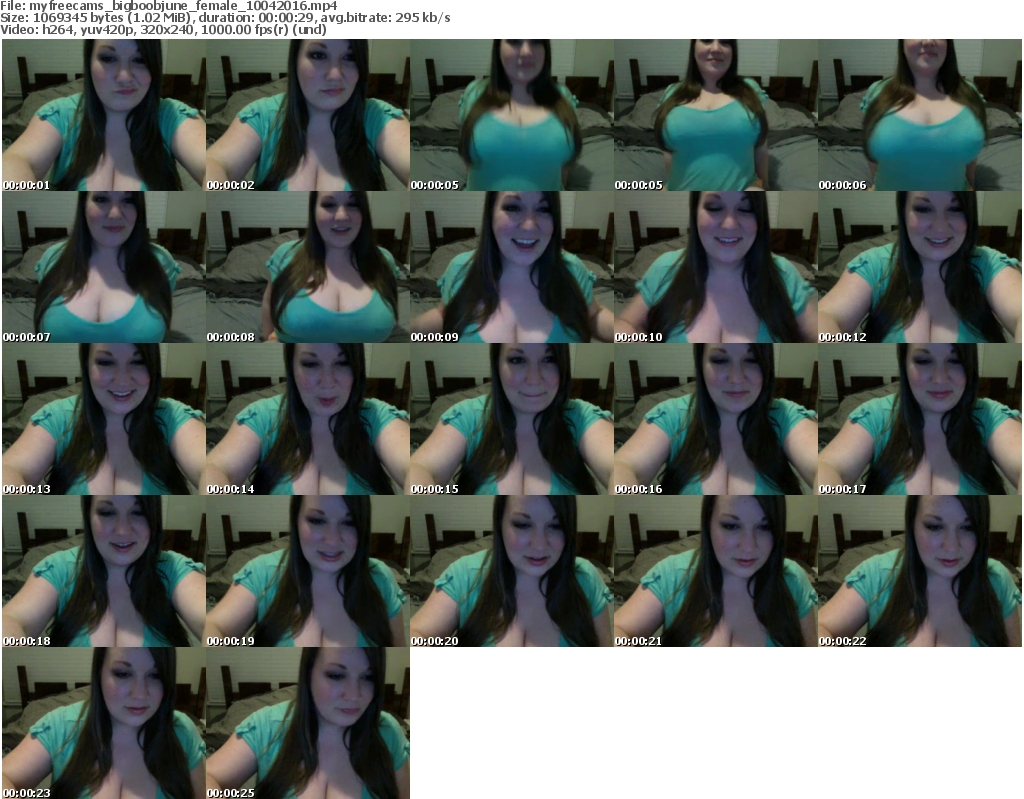Click the frame labeled 00:00:08

307,267
